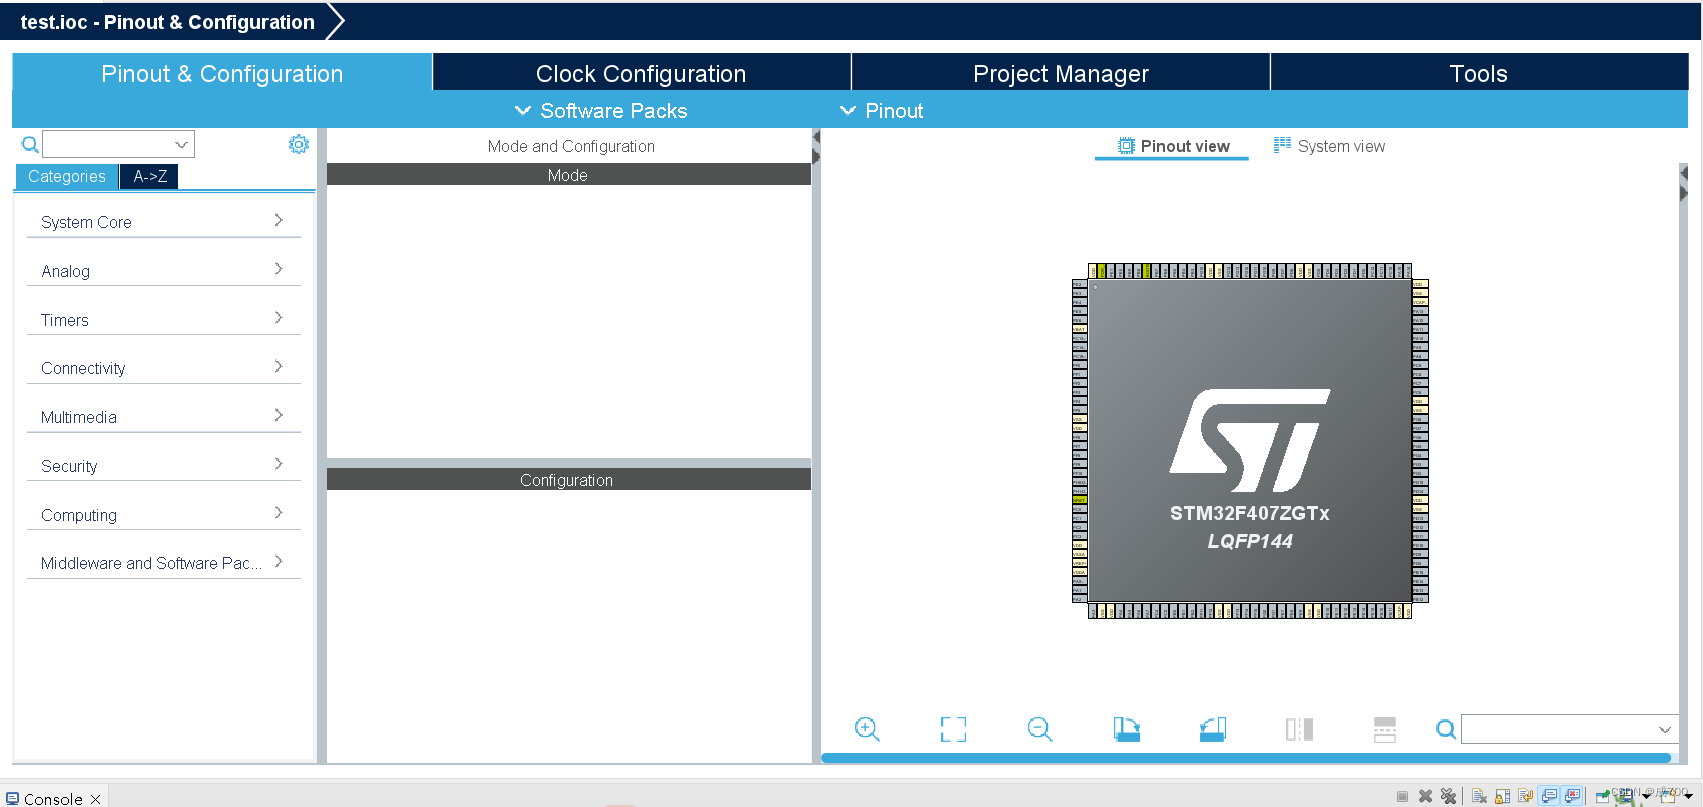Open the Project Manager tab

[1060, 73]
